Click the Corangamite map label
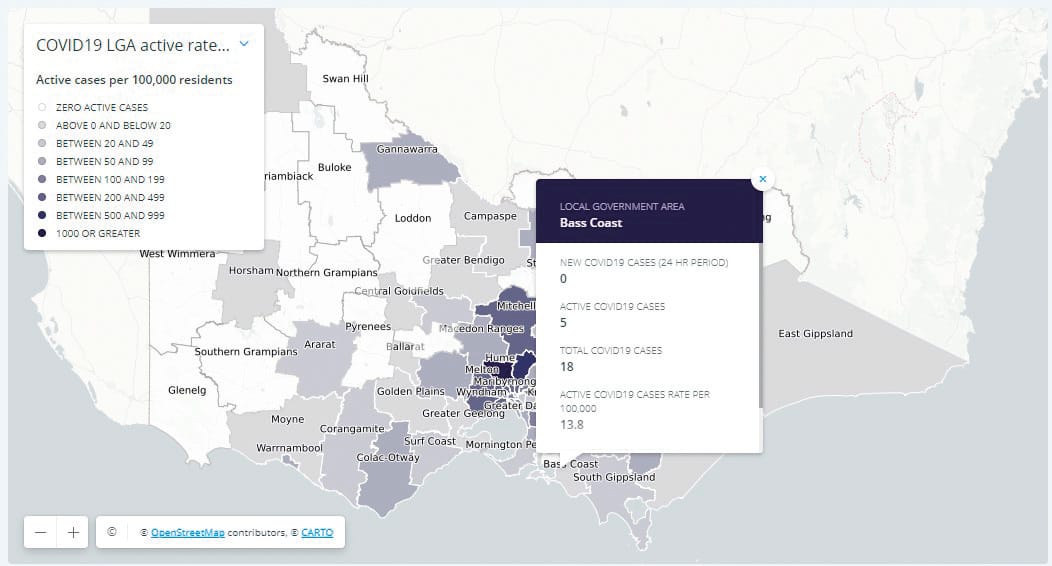The image size is (1052, 566). click(x=352, y=429)
